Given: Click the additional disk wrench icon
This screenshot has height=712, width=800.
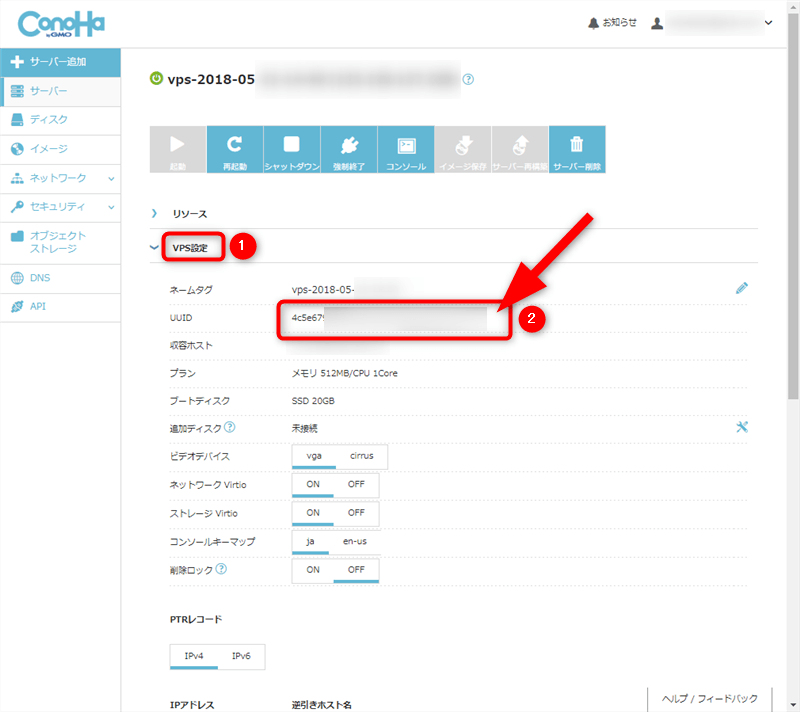Looking at the screenshot, I should (x=741, y=427).
